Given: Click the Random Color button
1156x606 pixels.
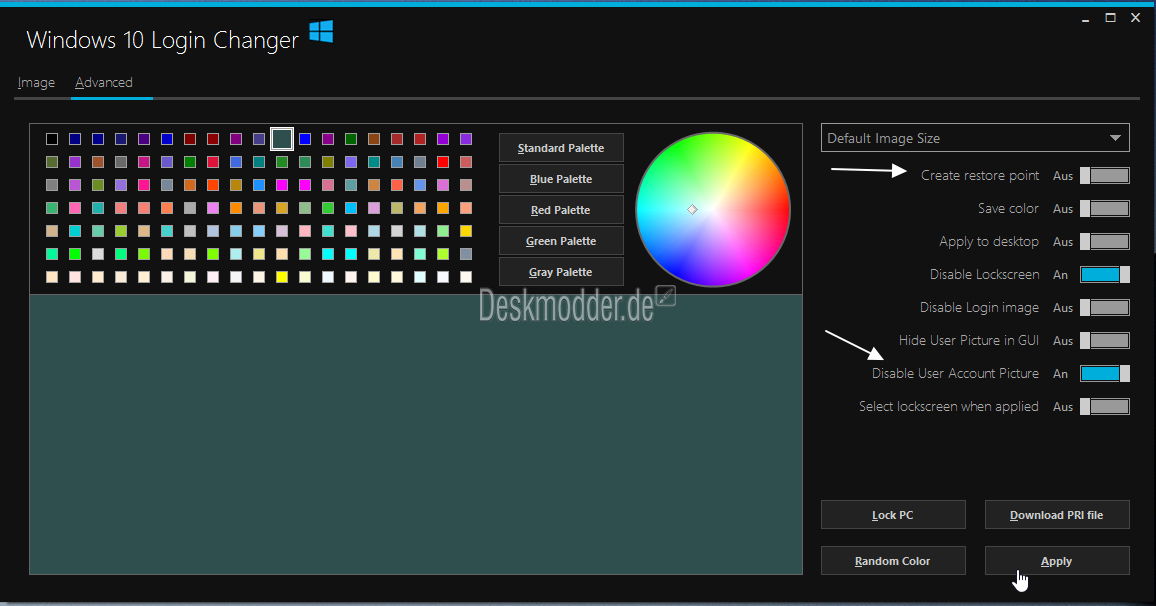Looking at the screenshot, I should tap(893, 561).
